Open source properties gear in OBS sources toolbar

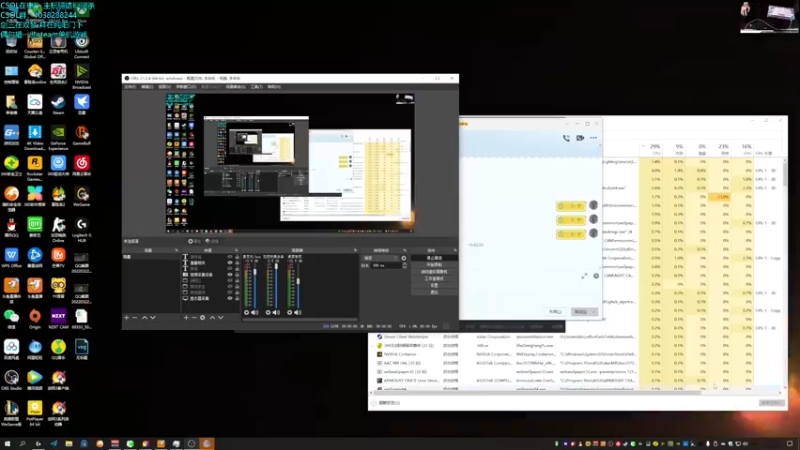coord(203,317)
